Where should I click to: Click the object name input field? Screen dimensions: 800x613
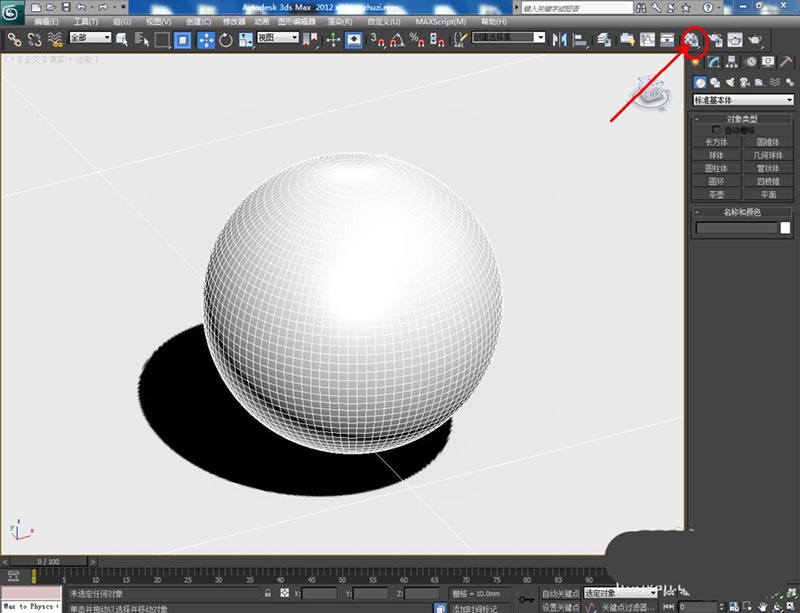(x=736, y=228)
